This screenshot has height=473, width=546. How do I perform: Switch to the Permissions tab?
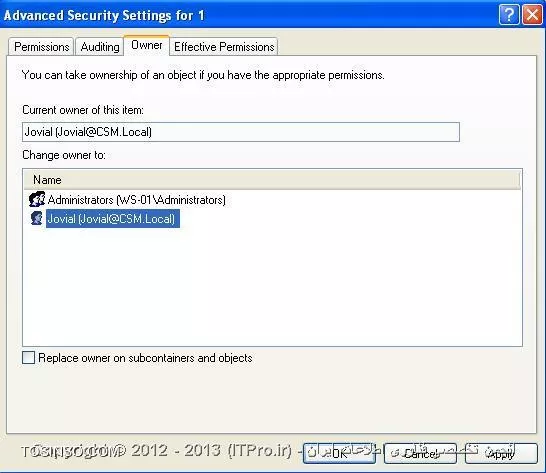click(x=41, y=47)
